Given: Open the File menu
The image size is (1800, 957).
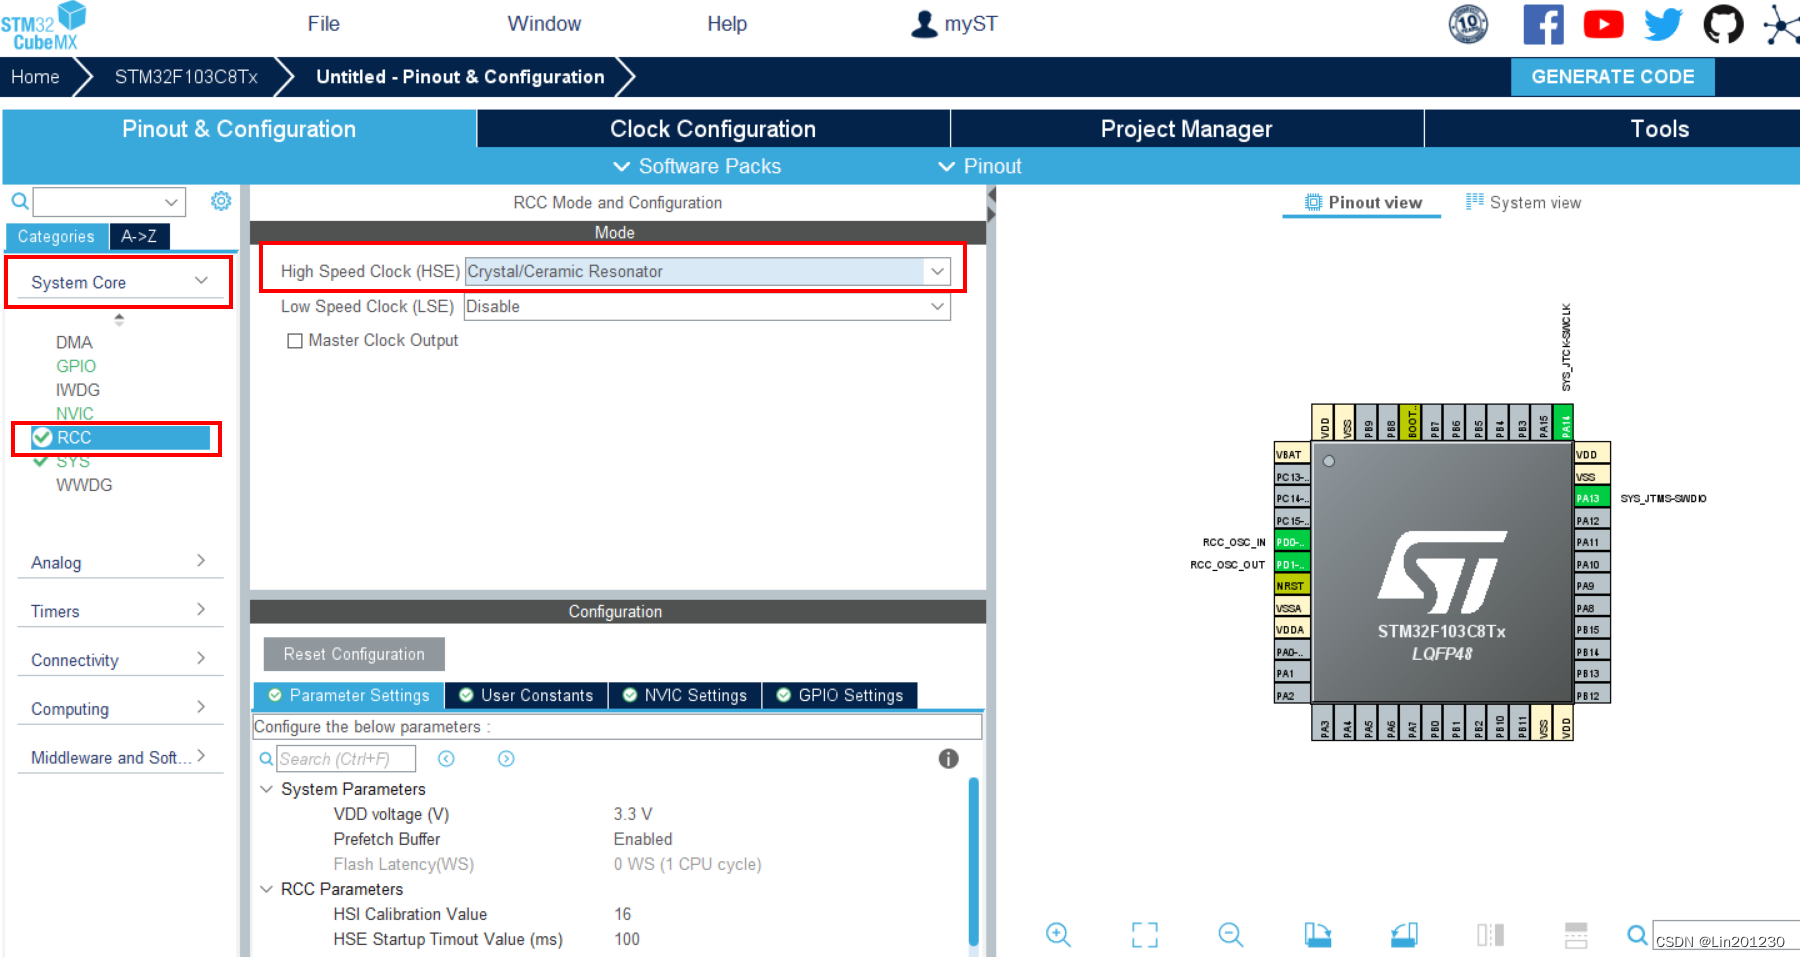Looking at the screenshot, I should click(x=323, y=24).
